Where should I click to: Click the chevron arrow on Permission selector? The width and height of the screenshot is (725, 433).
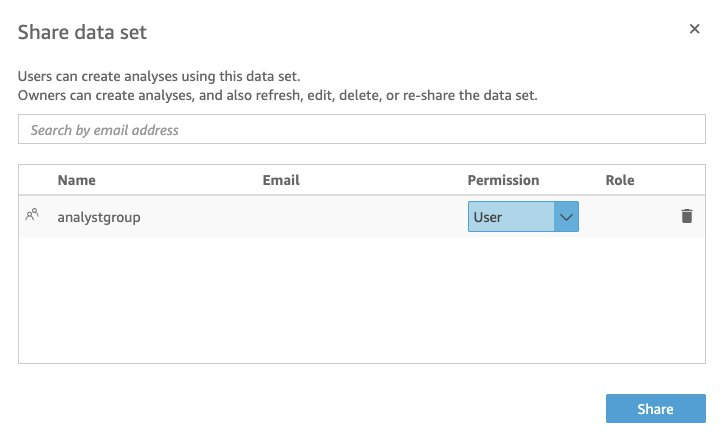pos(566,216)
